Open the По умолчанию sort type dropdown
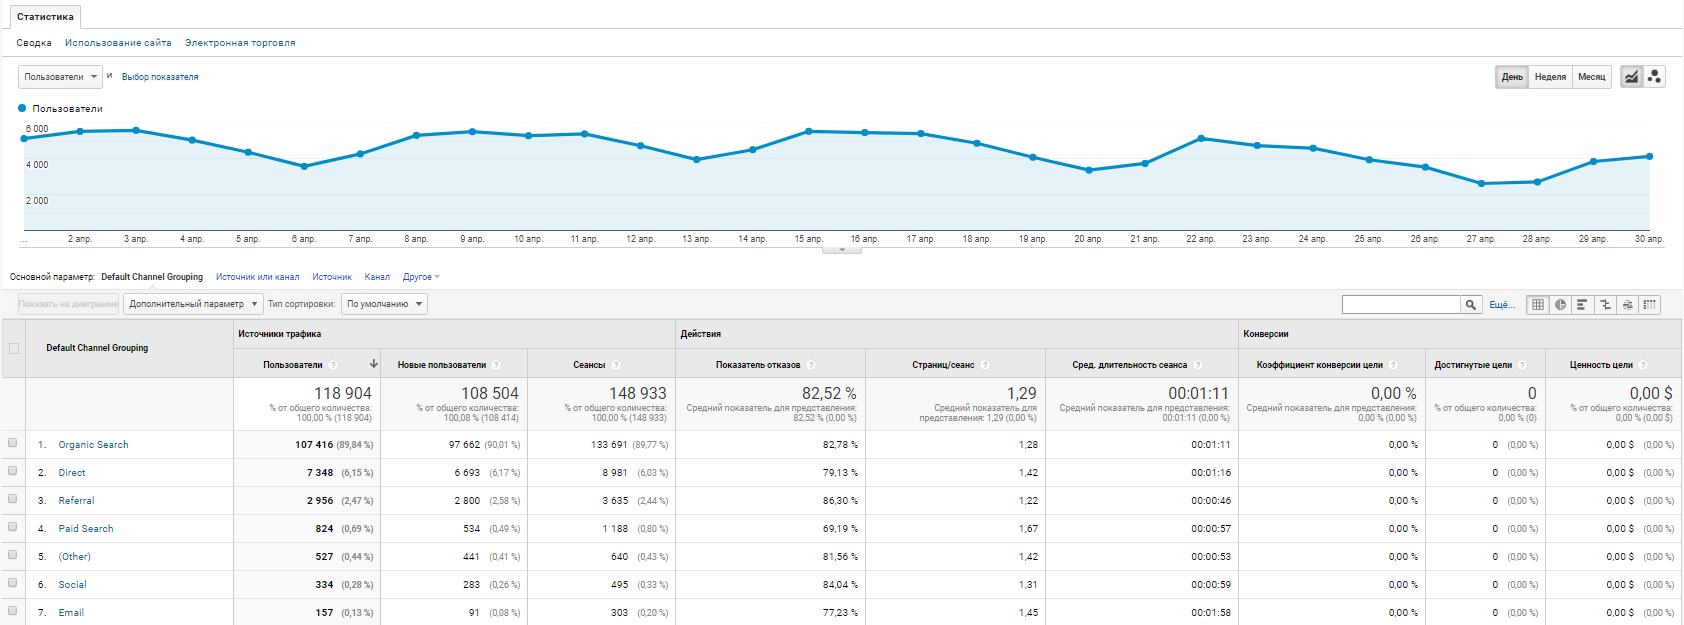This screenshot has height=625, width=1684. click(x=384, y=304)
